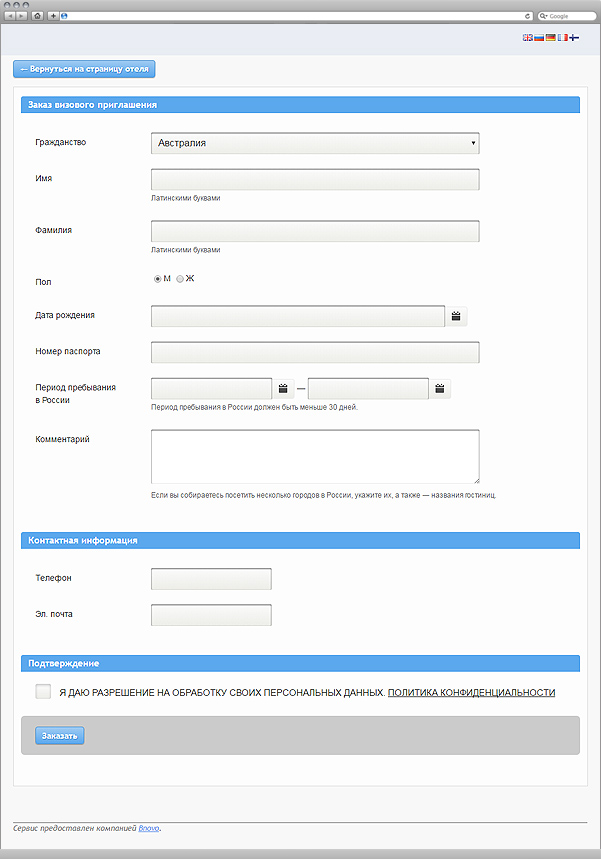Click the Эл. почта input field
The height and width of the screenshot is (859, 601).
211,615
